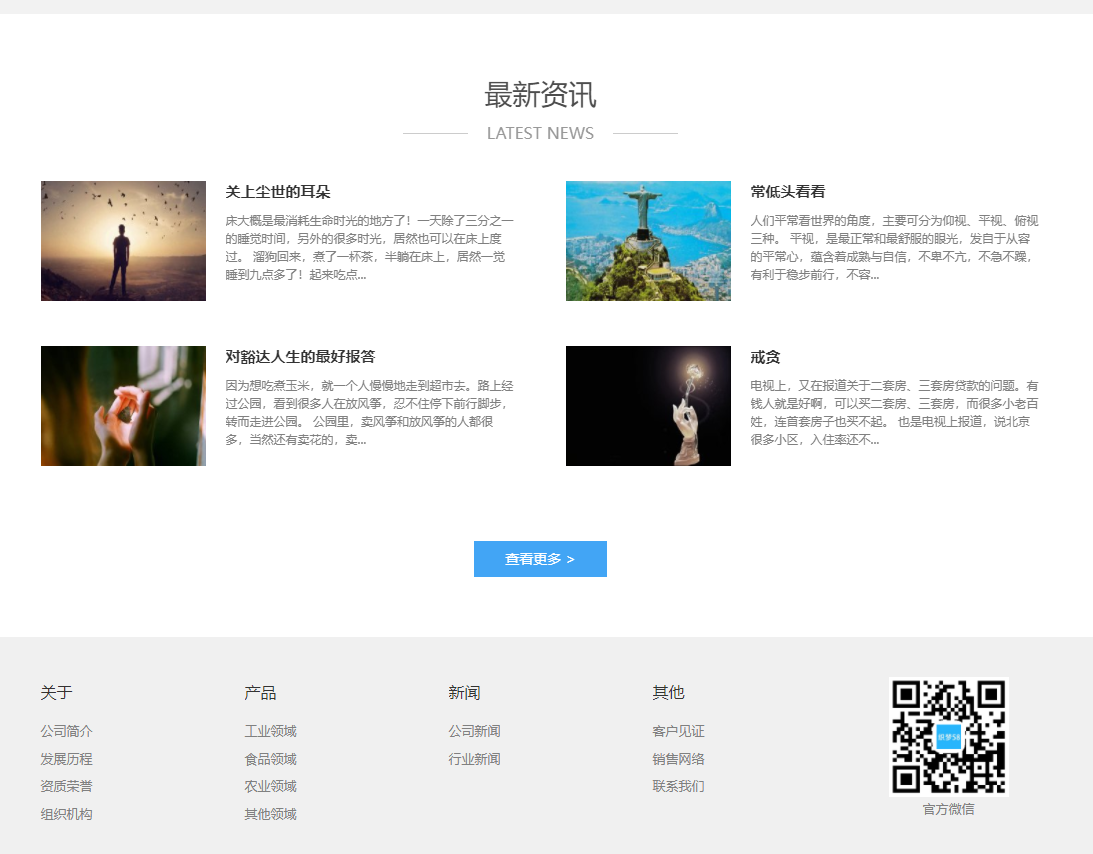Open the 工业领域 product link
Screen dimensions: 1093x854
click(x=270, y=731)
